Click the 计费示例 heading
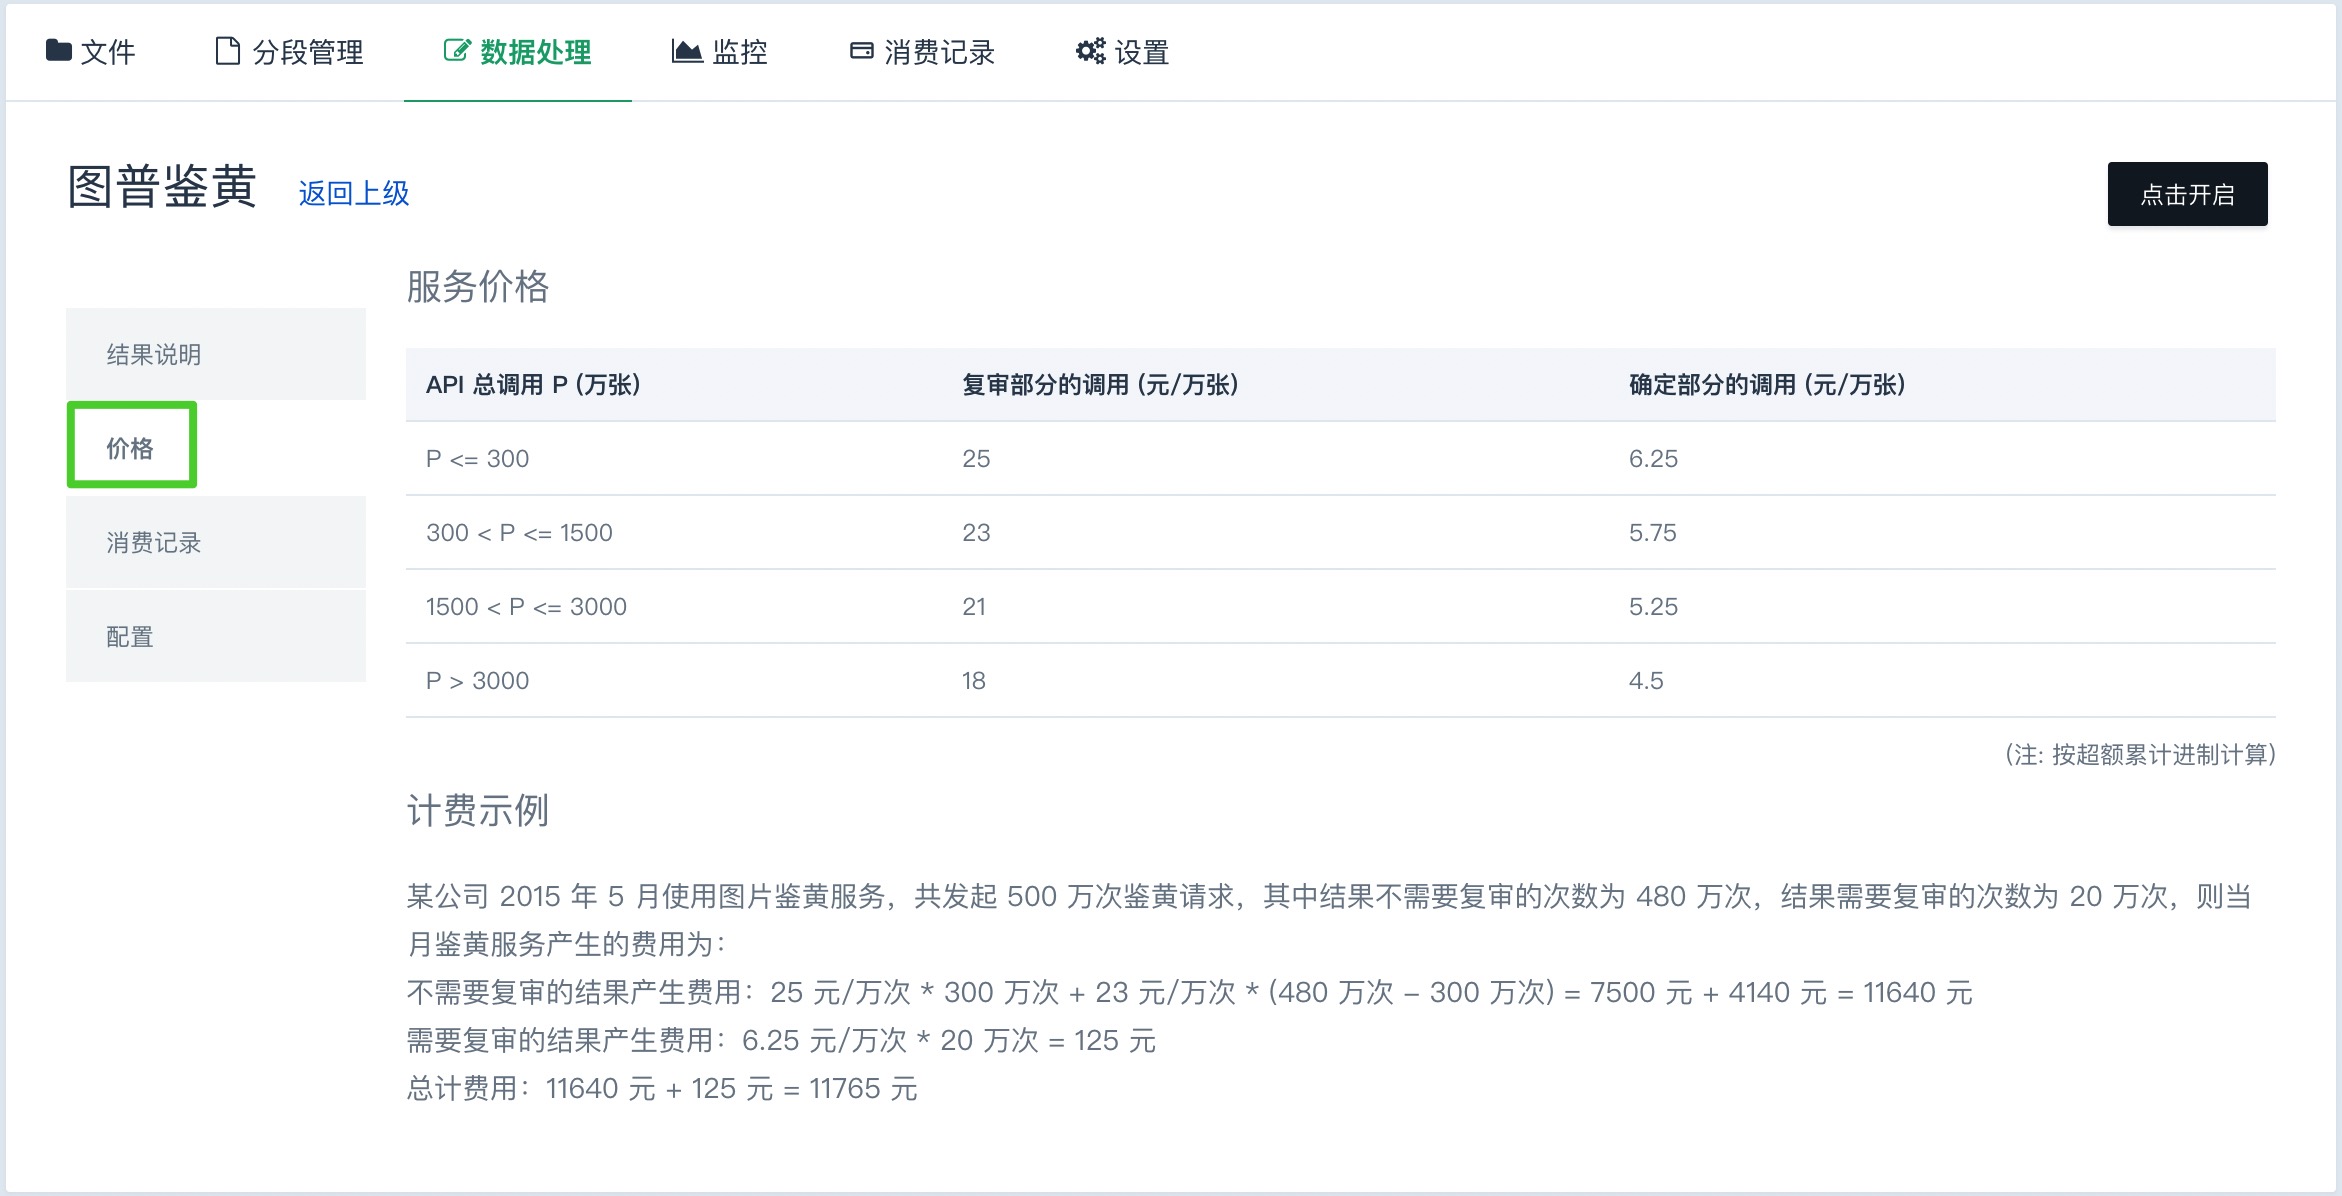Screen dimensions: 2342x1196 click(x=478, y=811)
